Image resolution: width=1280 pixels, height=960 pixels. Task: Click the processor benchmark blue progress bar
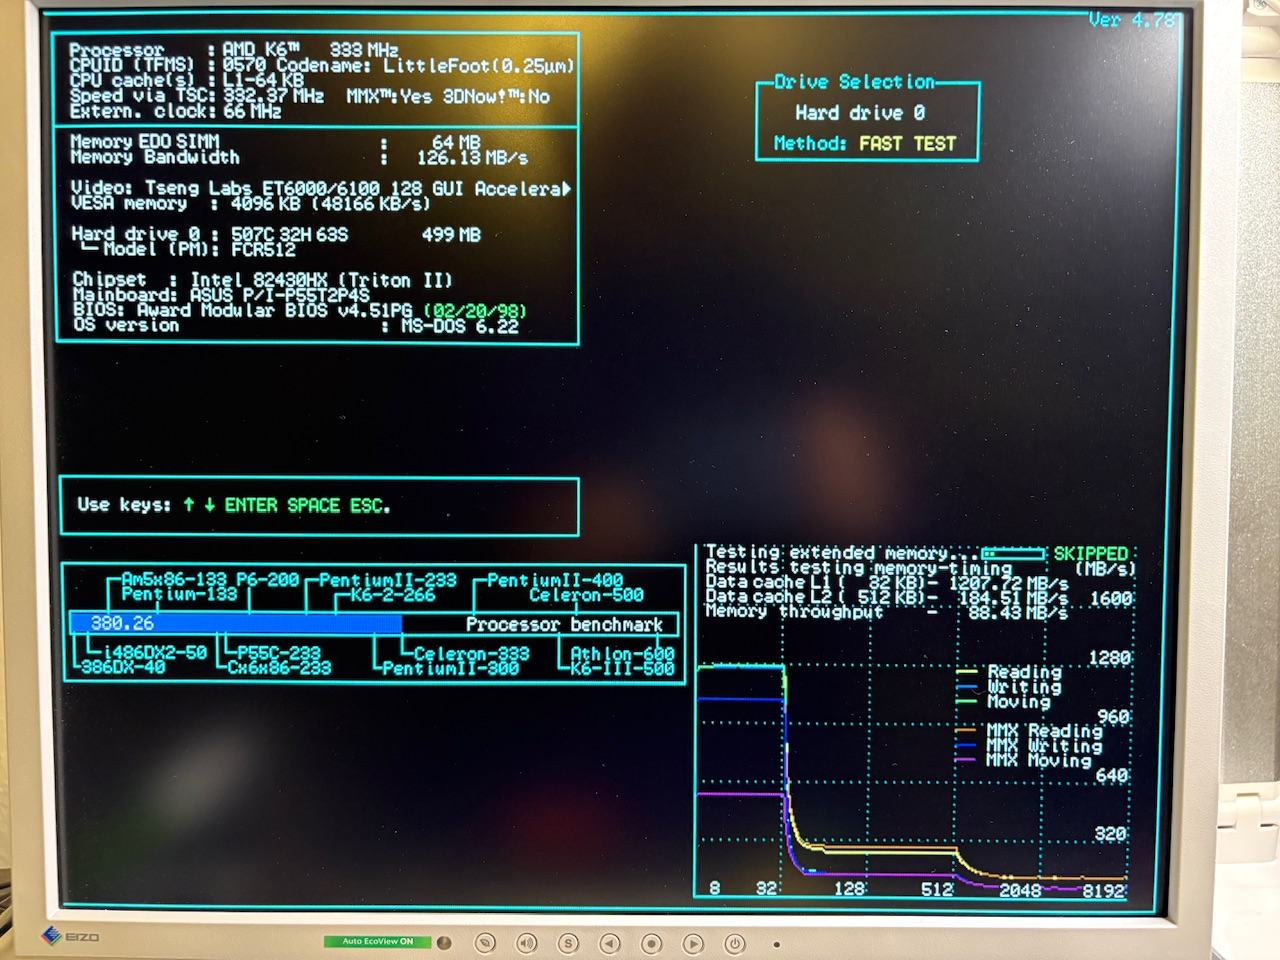(x=236, y=624)
